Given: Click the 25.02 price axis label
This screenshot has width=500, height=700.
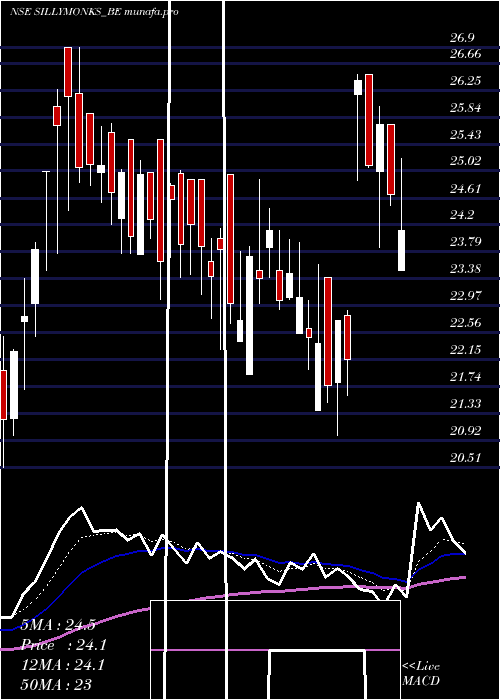Looking at the screenshot, I should [465, 161].
